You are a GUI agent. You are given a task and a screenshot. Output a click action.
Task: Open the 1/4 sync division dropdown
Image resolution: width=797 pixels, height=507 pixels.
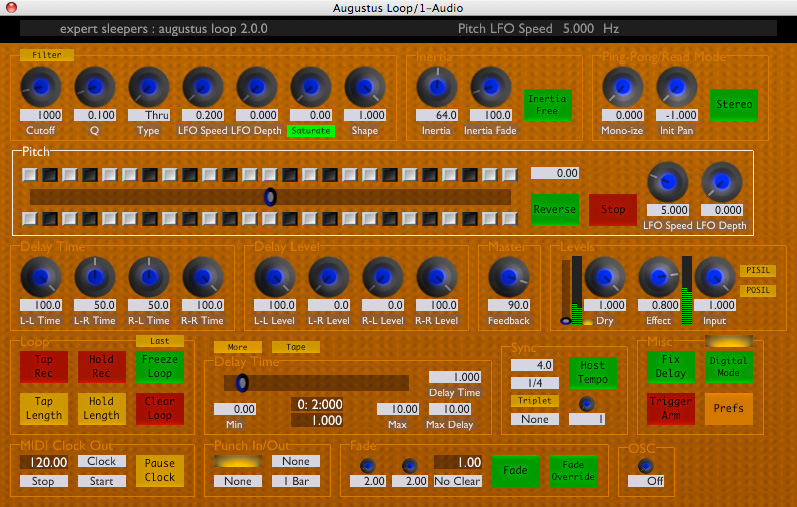click(535, 383)
